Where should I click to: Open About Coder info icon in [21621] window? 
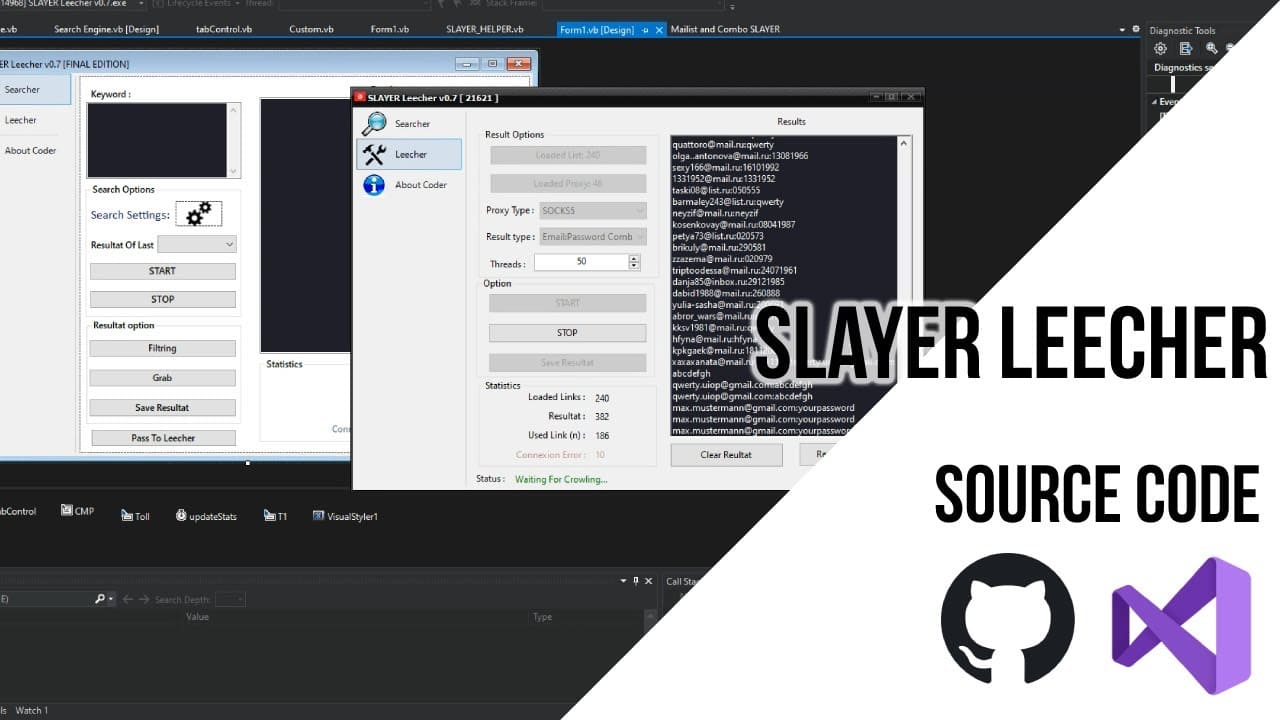[x=374, y=185]
